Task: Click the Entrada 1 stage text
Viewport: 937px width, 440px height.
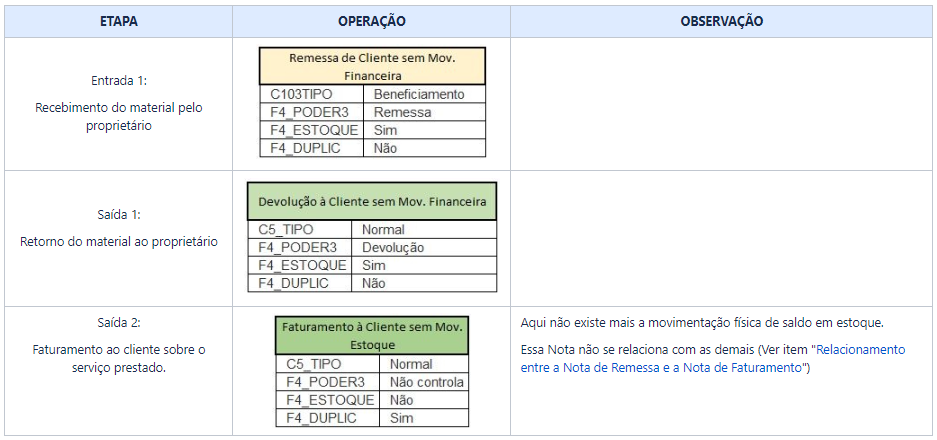Action: tap(118, 80)
